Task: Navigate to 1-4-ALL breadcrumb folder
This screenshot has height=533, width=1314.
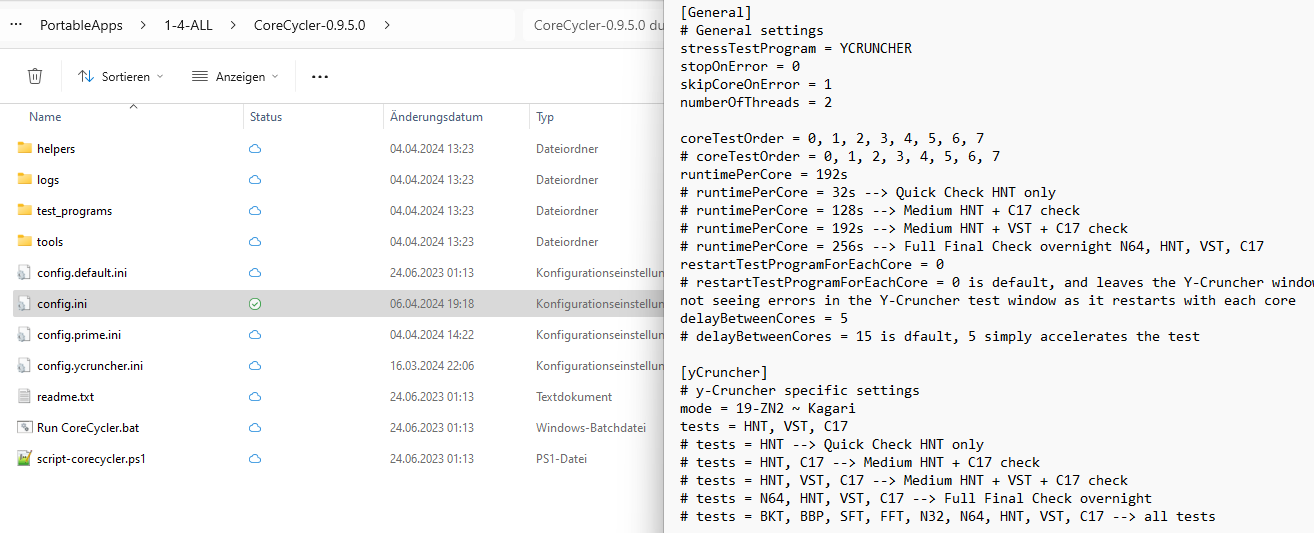Action: click(x=188, y=26)
